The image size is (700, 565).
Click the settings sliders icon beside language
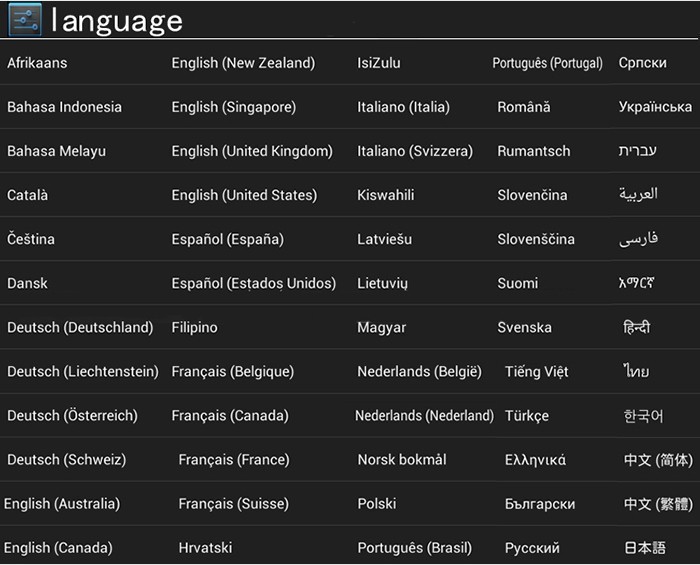[x=24, y=20]
